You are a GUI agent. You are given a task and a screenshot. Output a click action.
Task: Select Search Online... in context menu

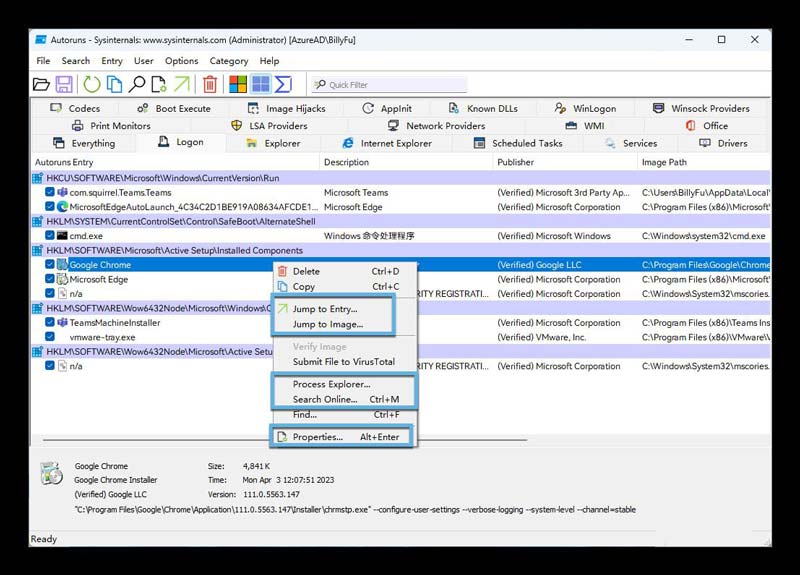click(345, 399)
